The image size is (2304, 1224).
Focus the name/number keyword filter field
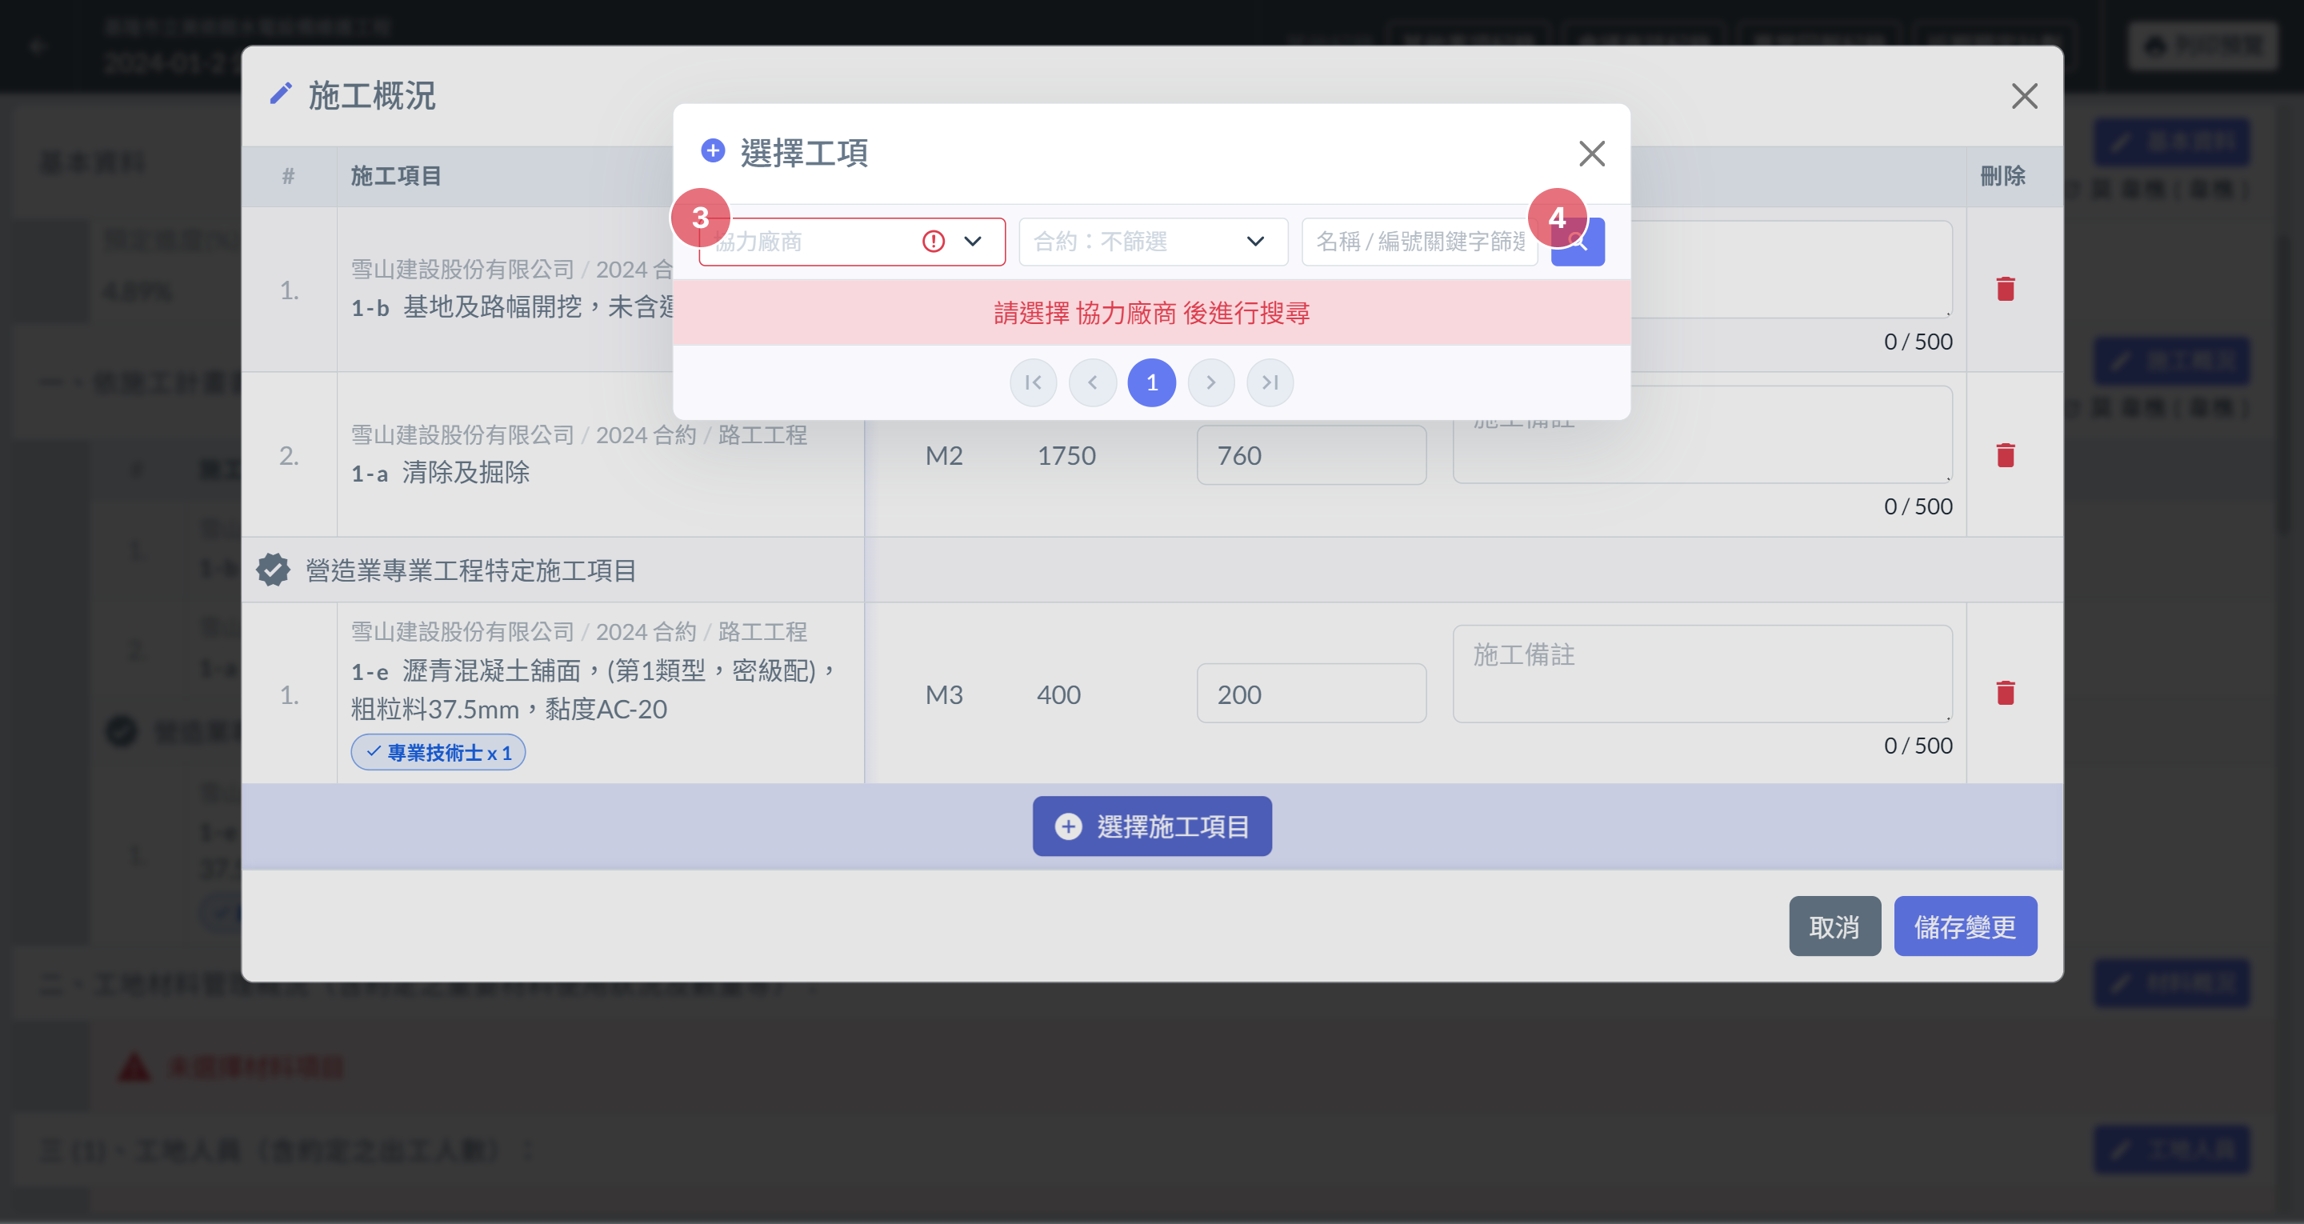click(1418, 242)
